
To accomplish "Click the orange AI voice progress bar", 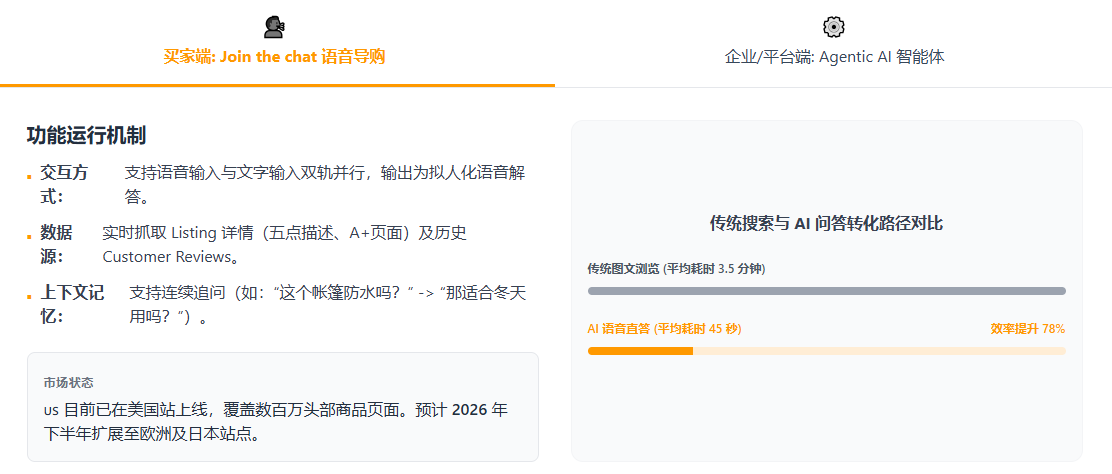I will (640, 351).
